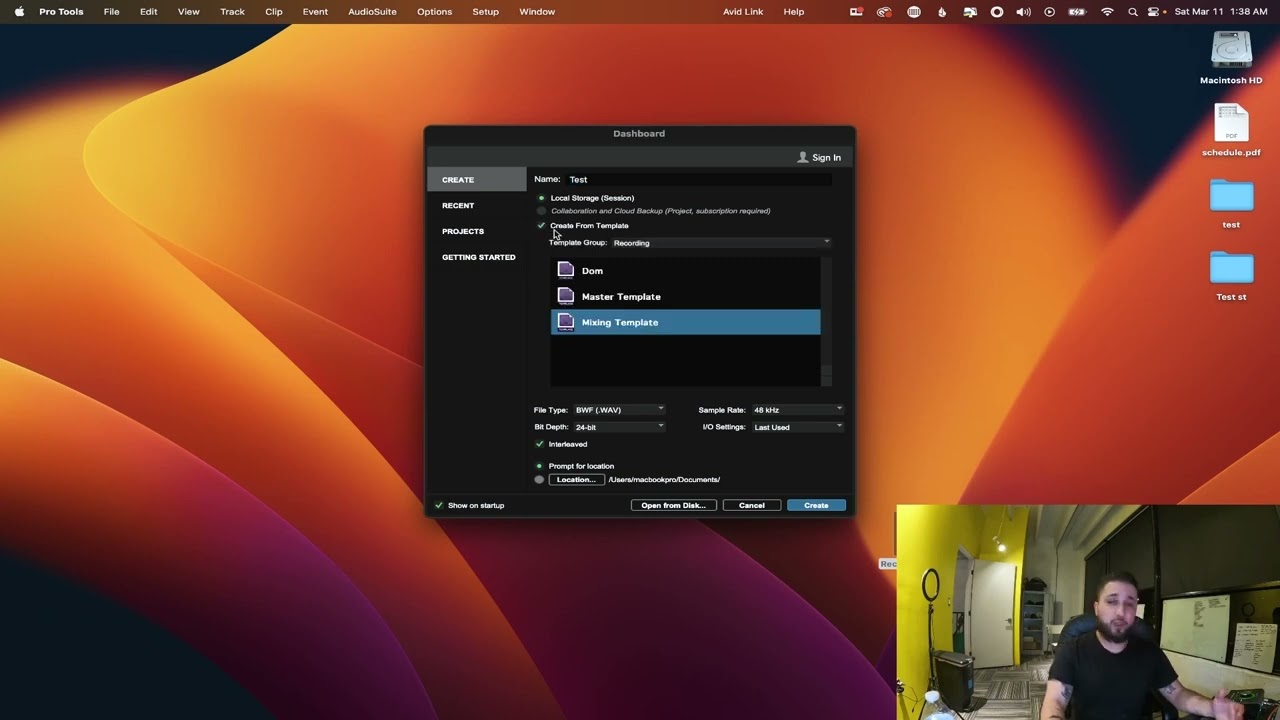The image size is (1280, 720).
Task: Click the Mixing Template file icon
Action: click(565, 322)
